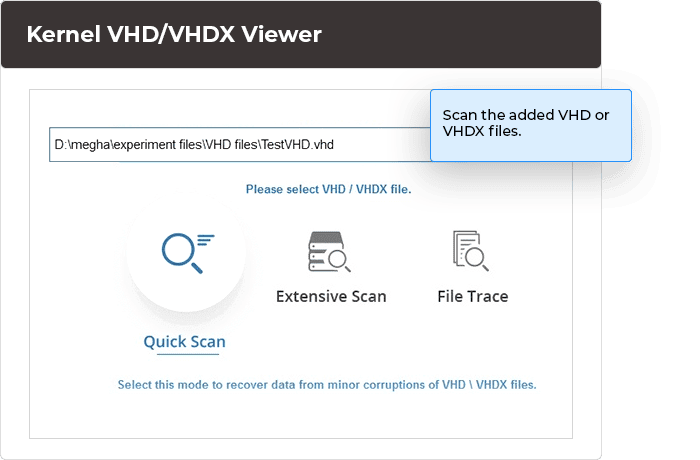The image size is (700, 460).
Task: Click the Quick Scan label
Action: click(184, 342)
